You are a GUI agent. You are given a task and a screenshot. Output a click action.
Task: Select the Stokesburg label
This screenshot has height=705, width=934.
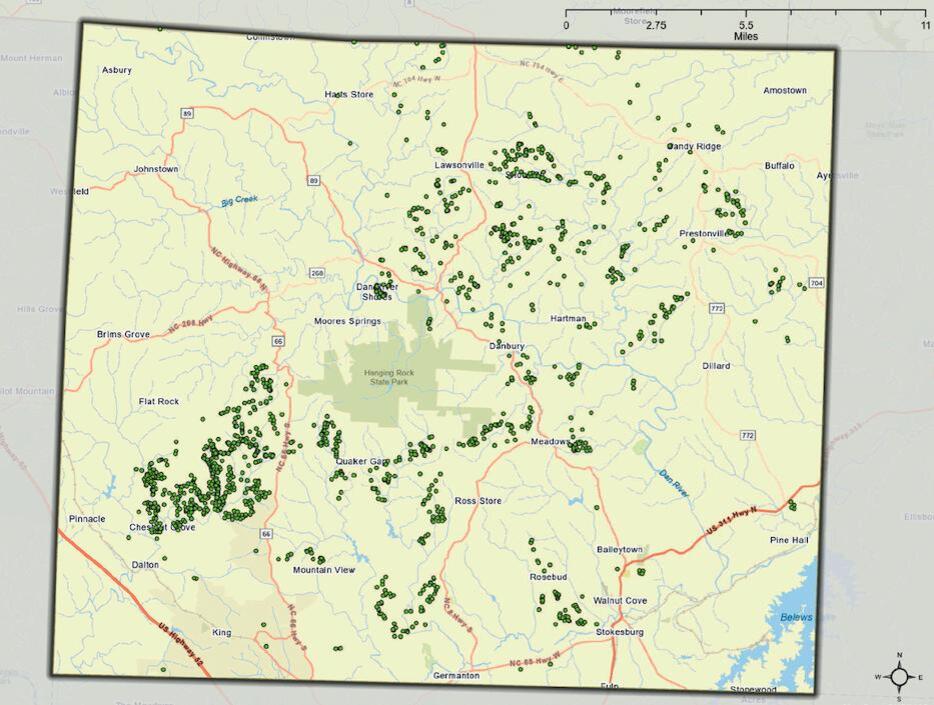click(x=619, y=632)
